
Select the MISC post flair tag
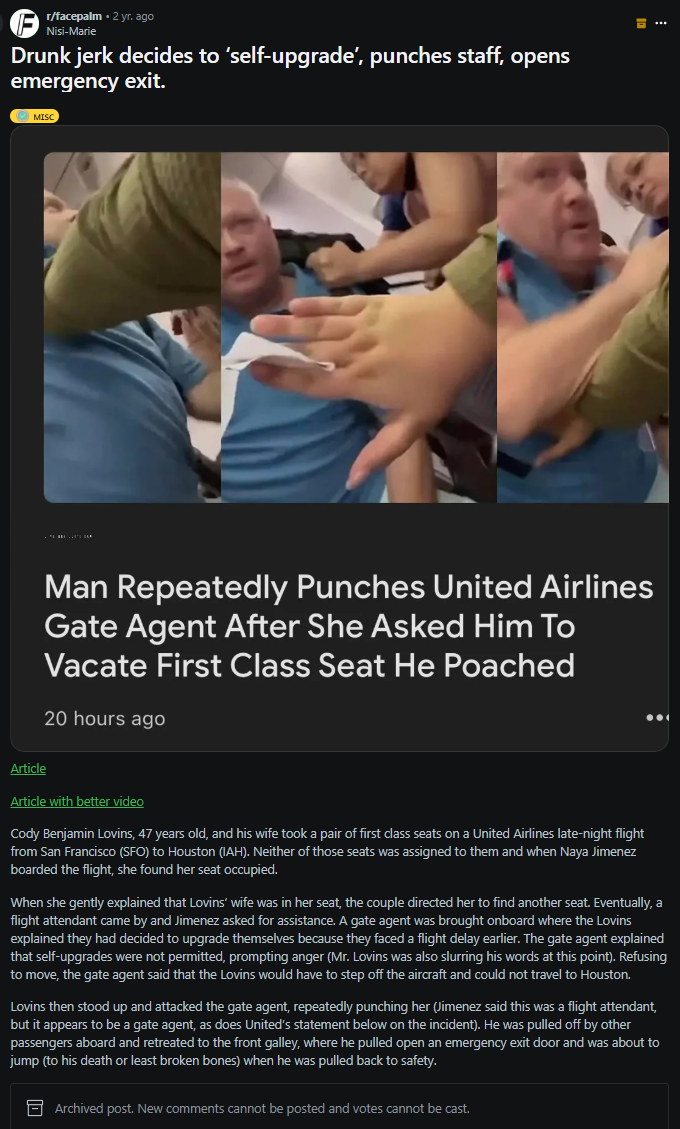(35, 116)
